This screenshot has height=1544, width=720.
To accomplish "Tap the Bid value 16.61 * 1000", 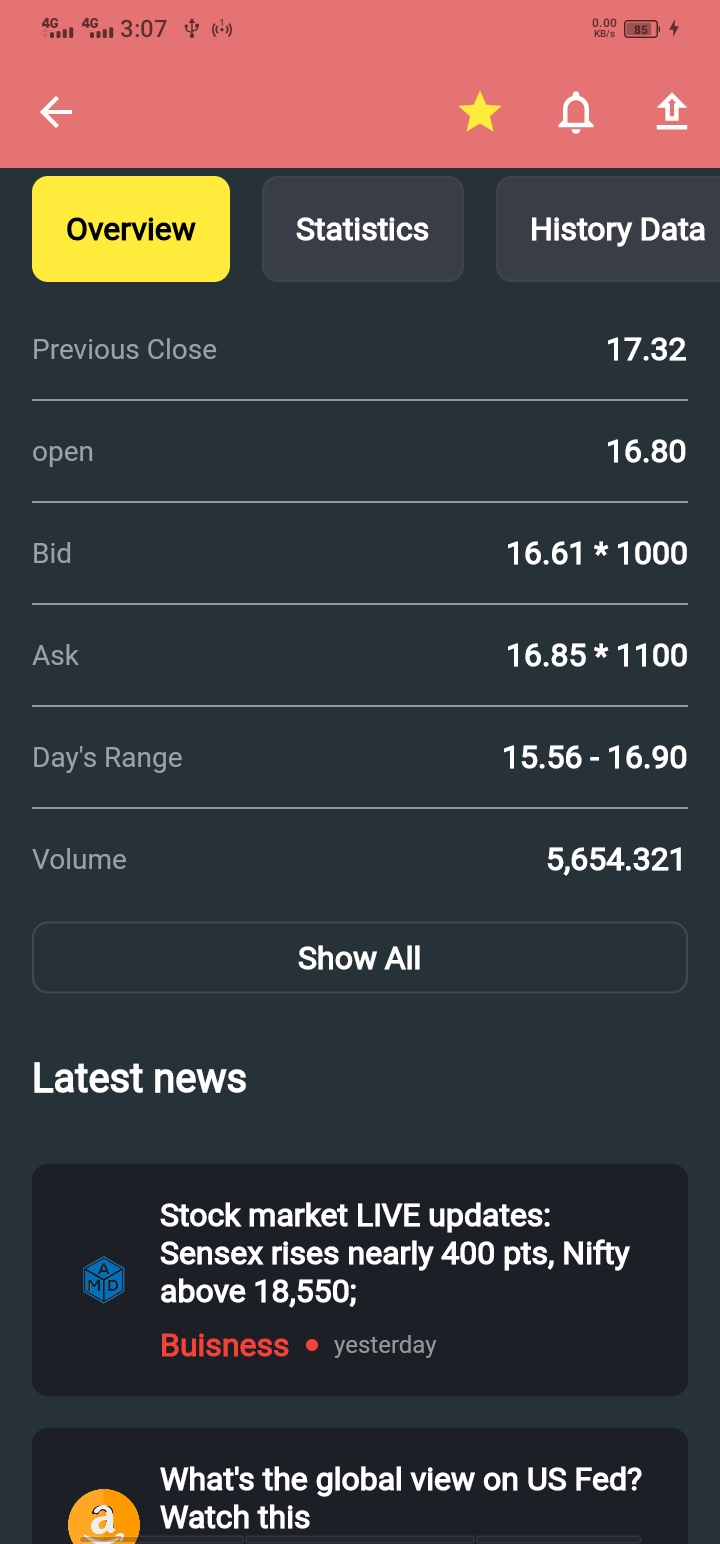I will (596, 553).
